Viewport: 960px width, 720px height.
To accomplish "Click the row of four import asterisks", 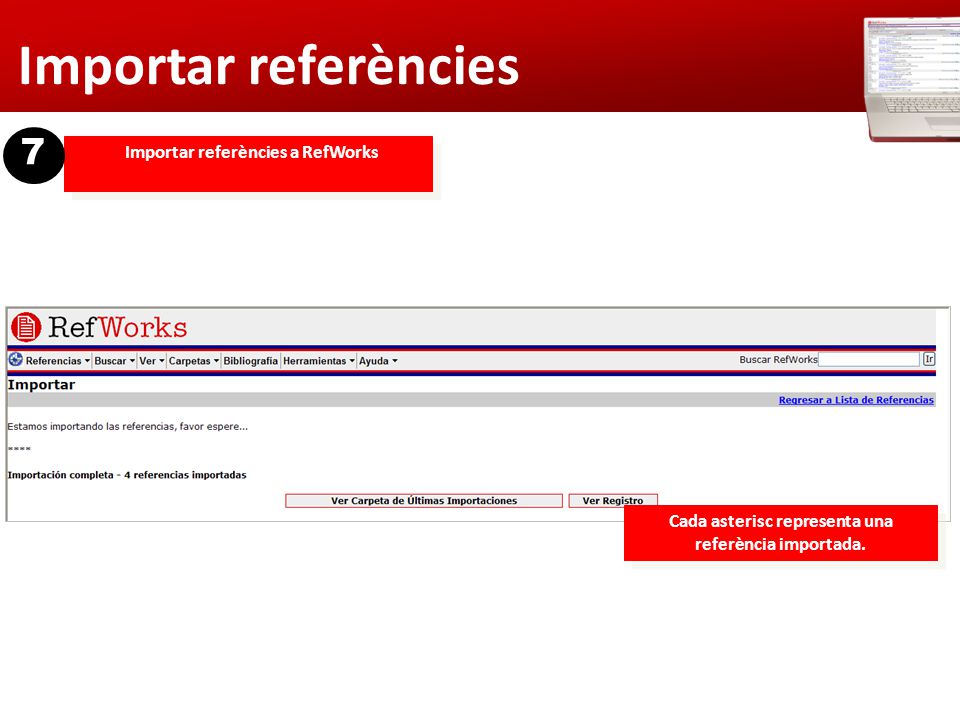I will [19, 449].
